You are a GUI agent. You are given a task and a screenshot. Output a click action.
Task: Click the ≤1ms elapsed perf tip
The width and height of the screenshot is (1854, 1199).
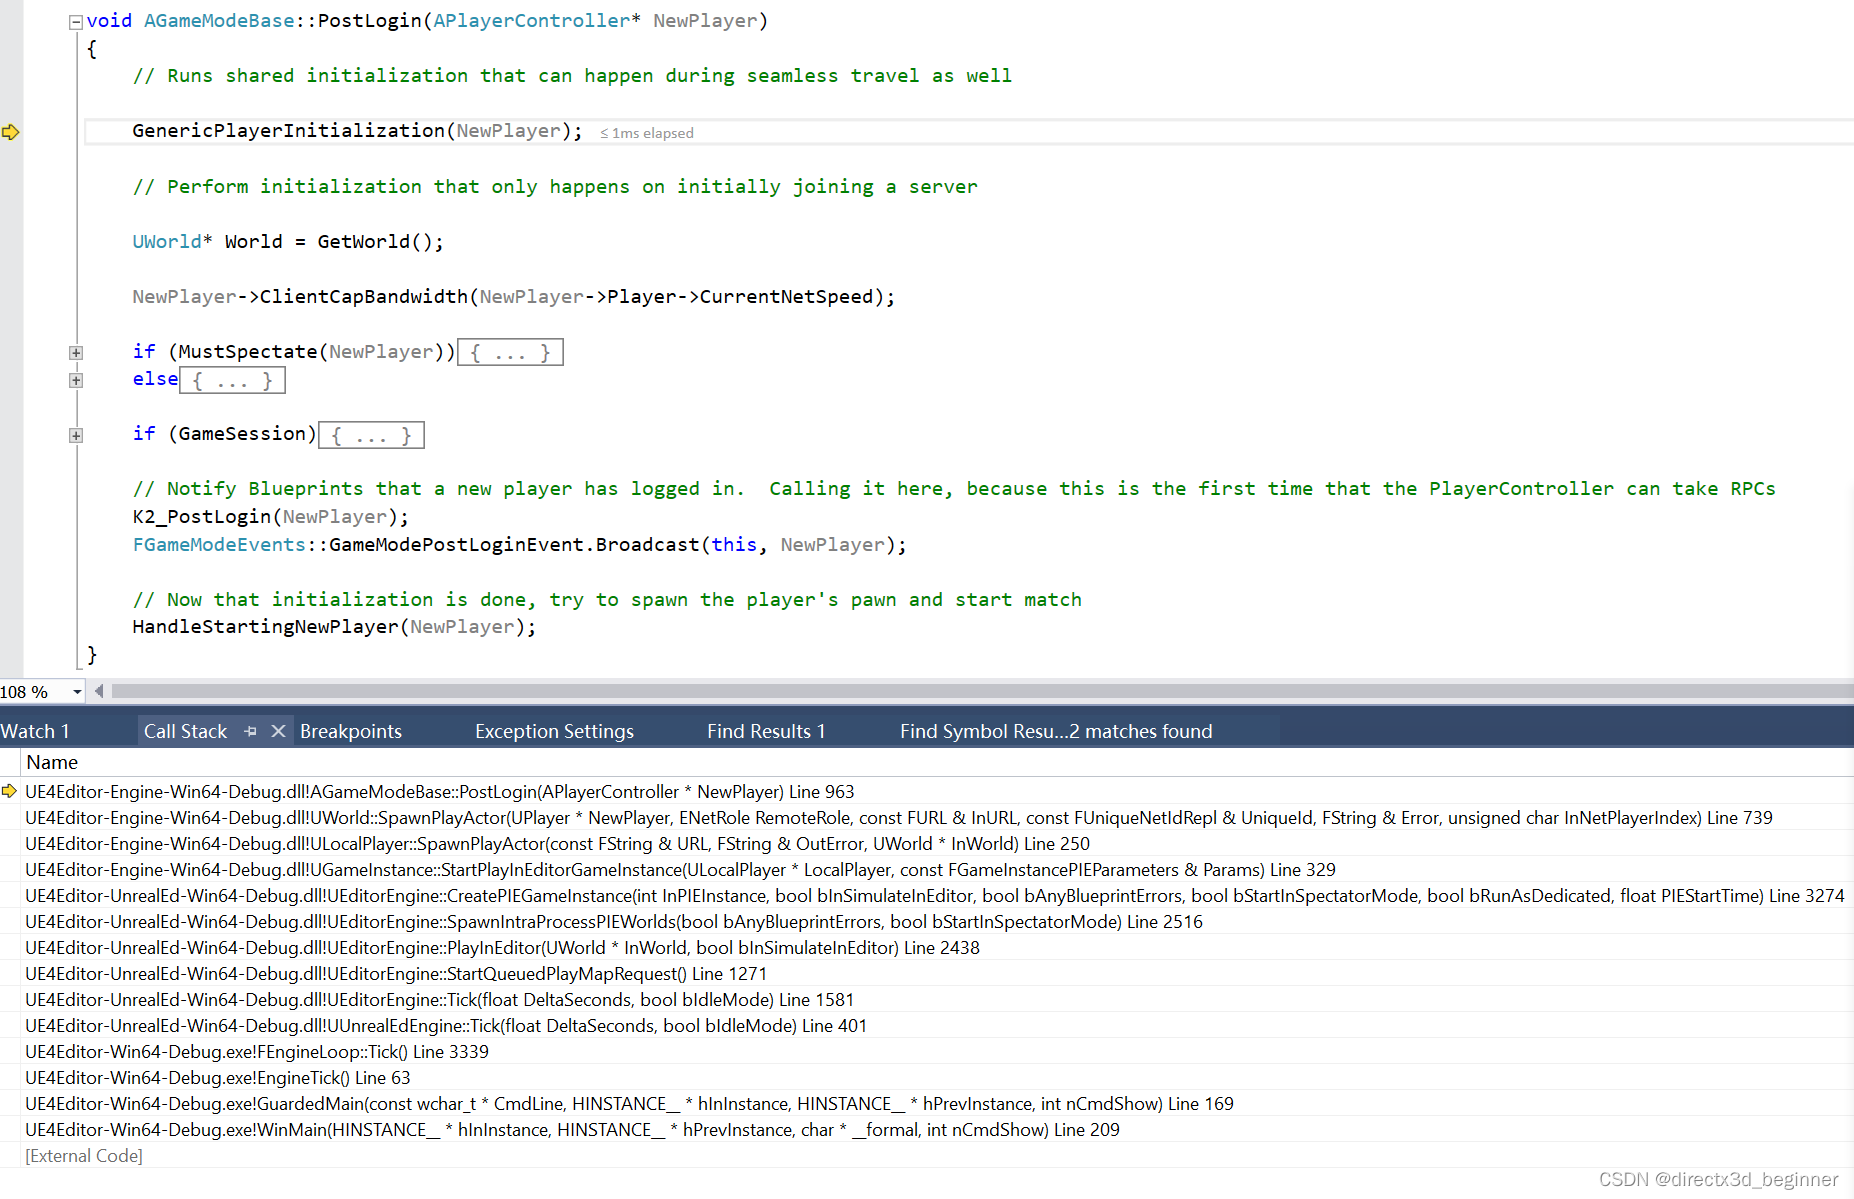[647, 133]
